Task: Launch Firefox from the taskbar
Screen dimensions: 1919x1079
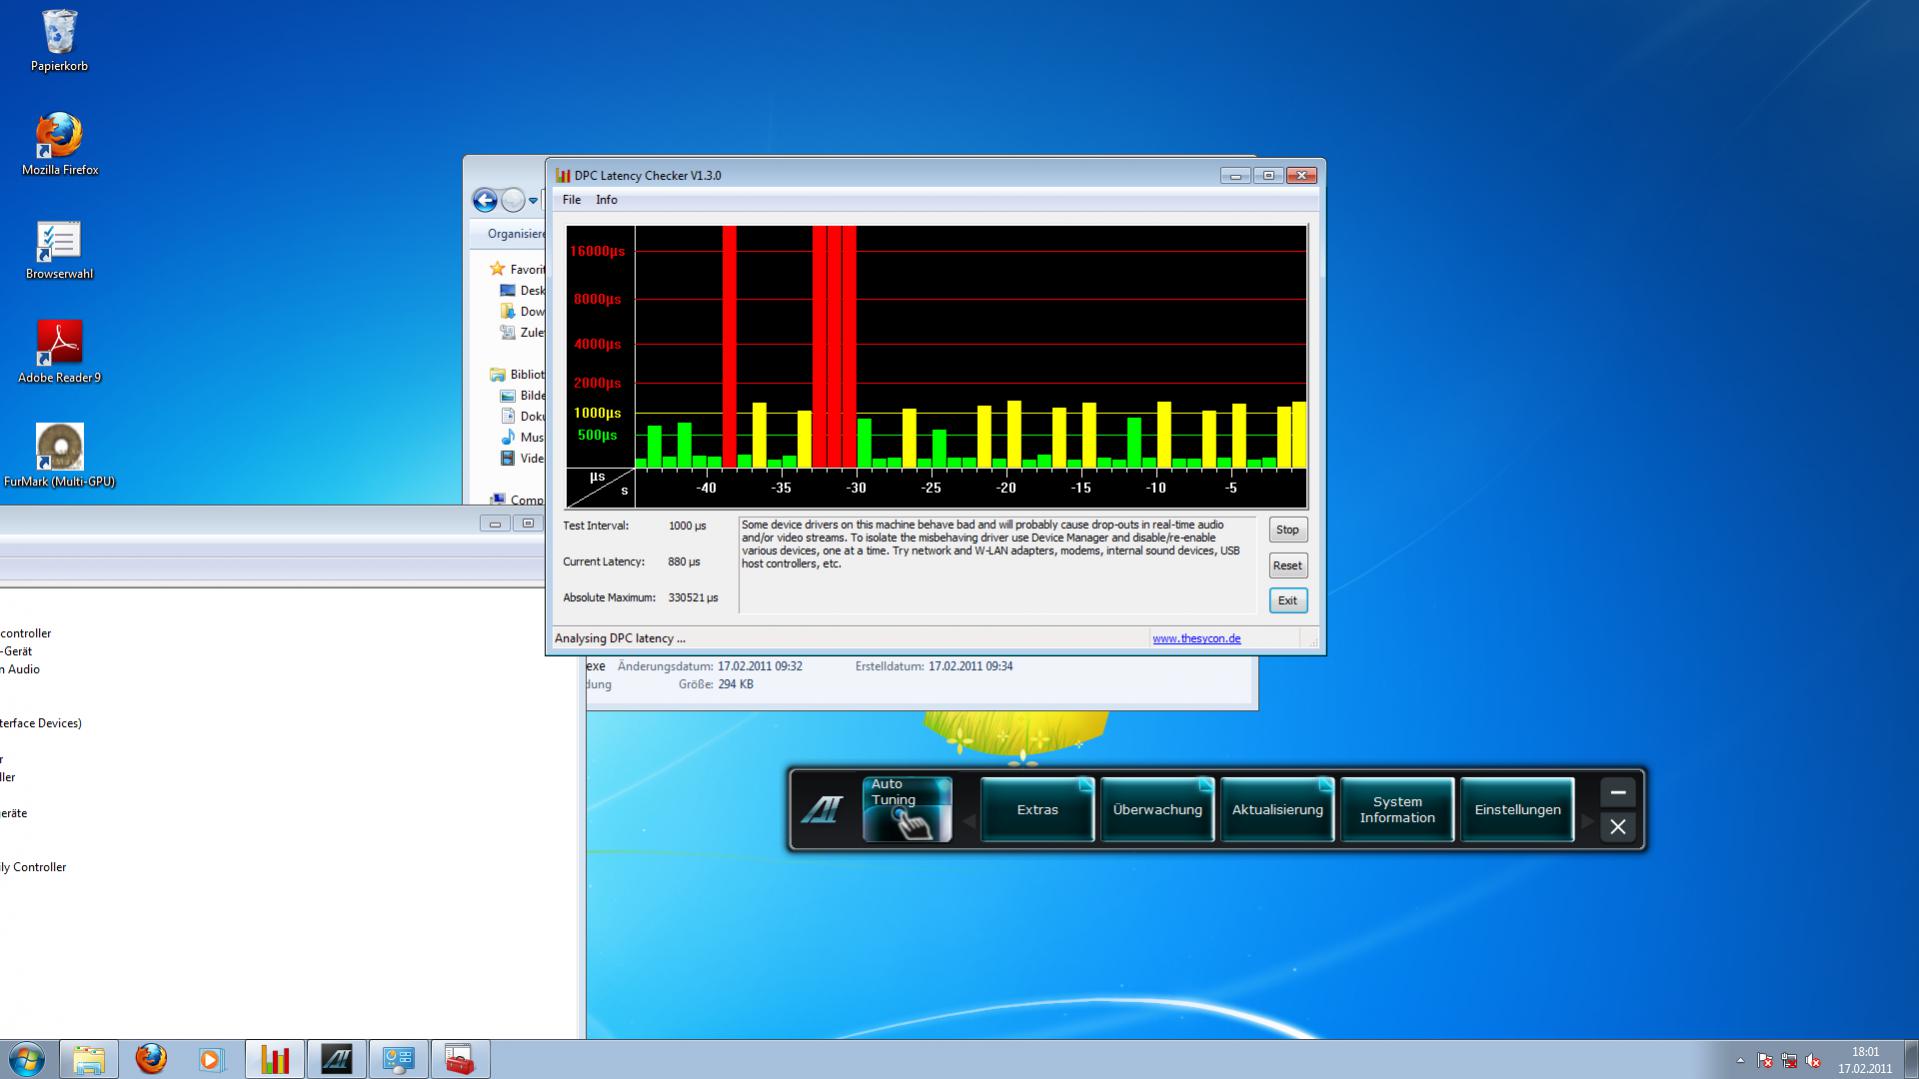Action: (151, 1059)
